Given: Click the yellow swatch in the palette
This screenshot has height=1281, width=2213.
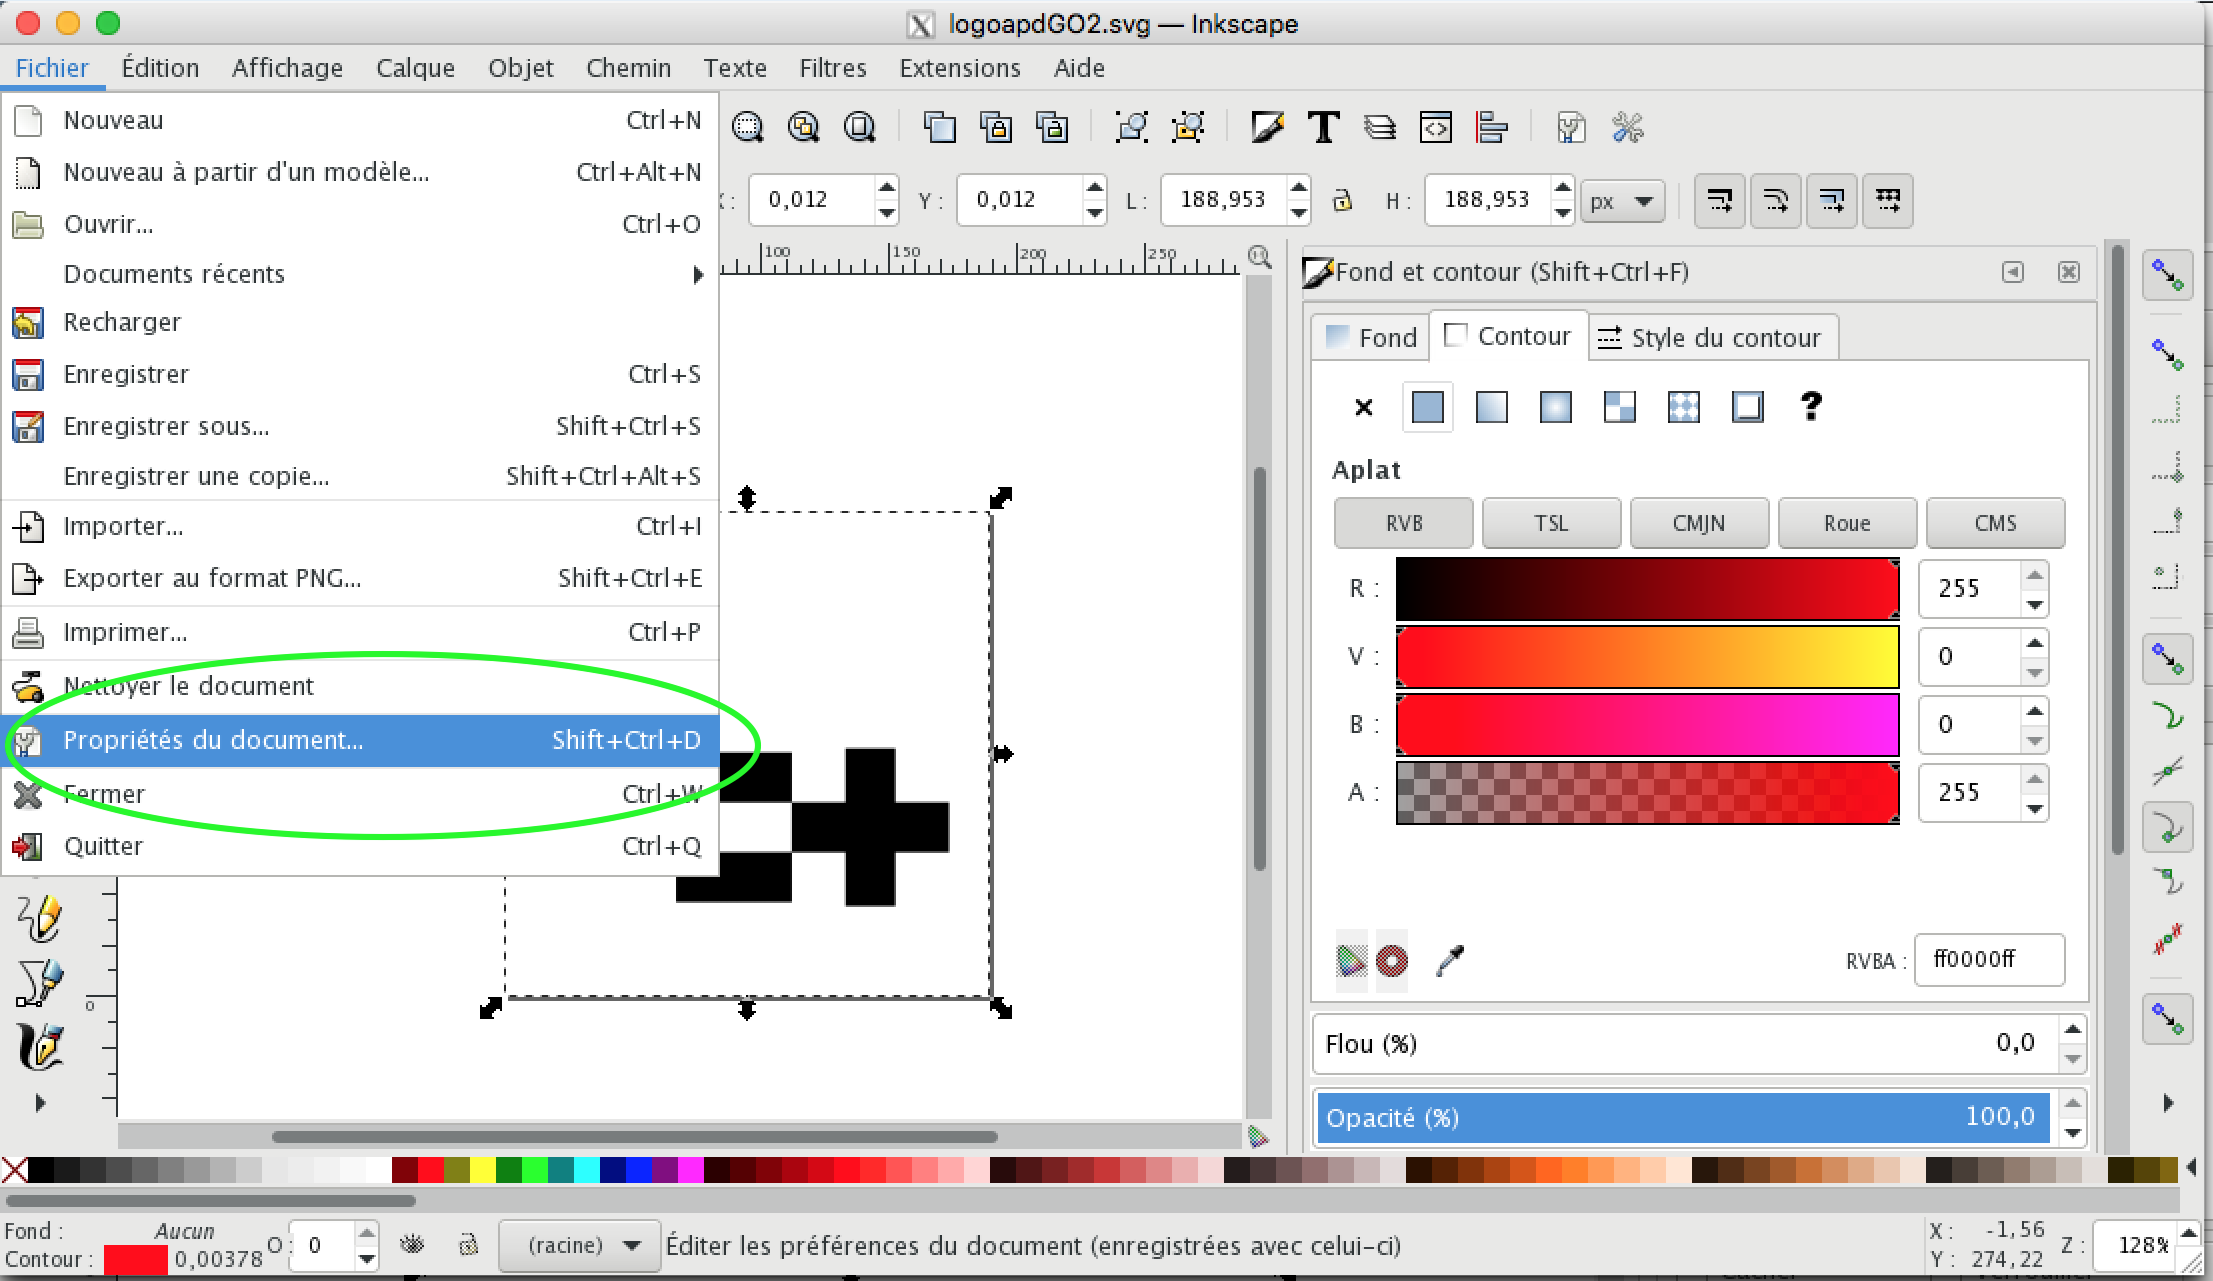Looking at the screenshot, I should click(483, 1169).
